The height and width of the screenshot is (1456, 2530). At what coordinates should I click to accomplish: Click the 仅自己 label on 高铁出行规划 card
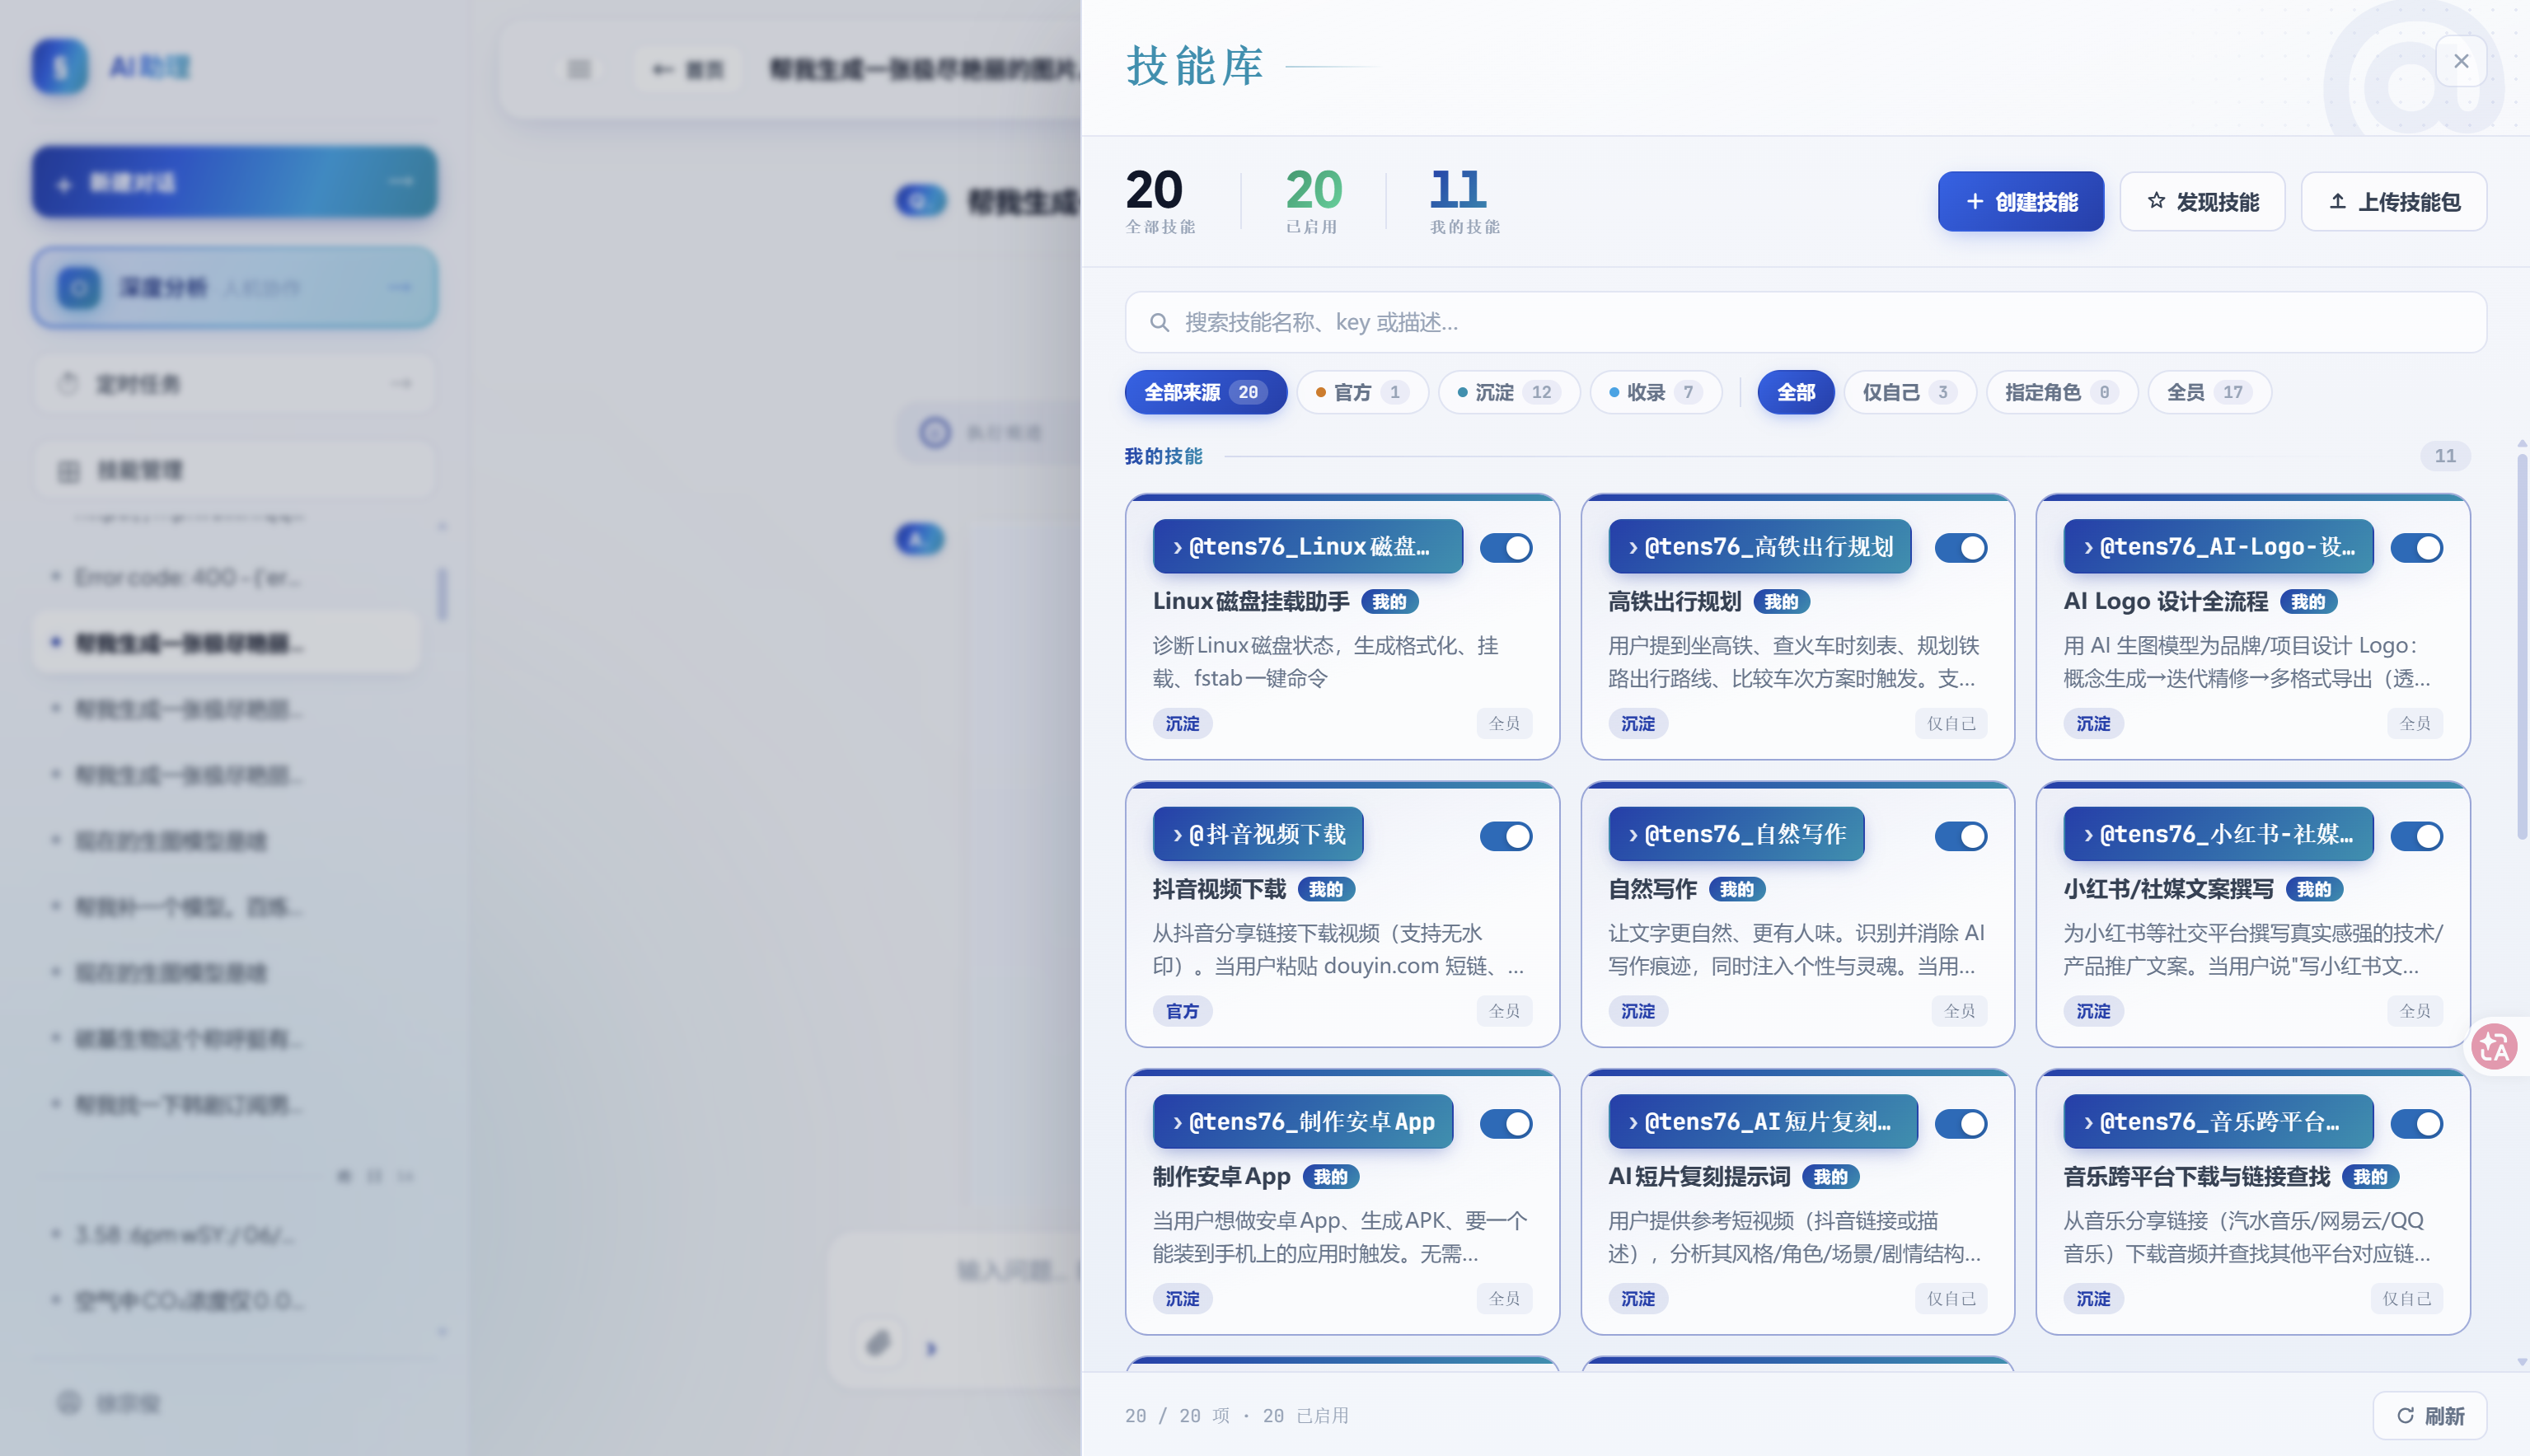click(1950, 723)
